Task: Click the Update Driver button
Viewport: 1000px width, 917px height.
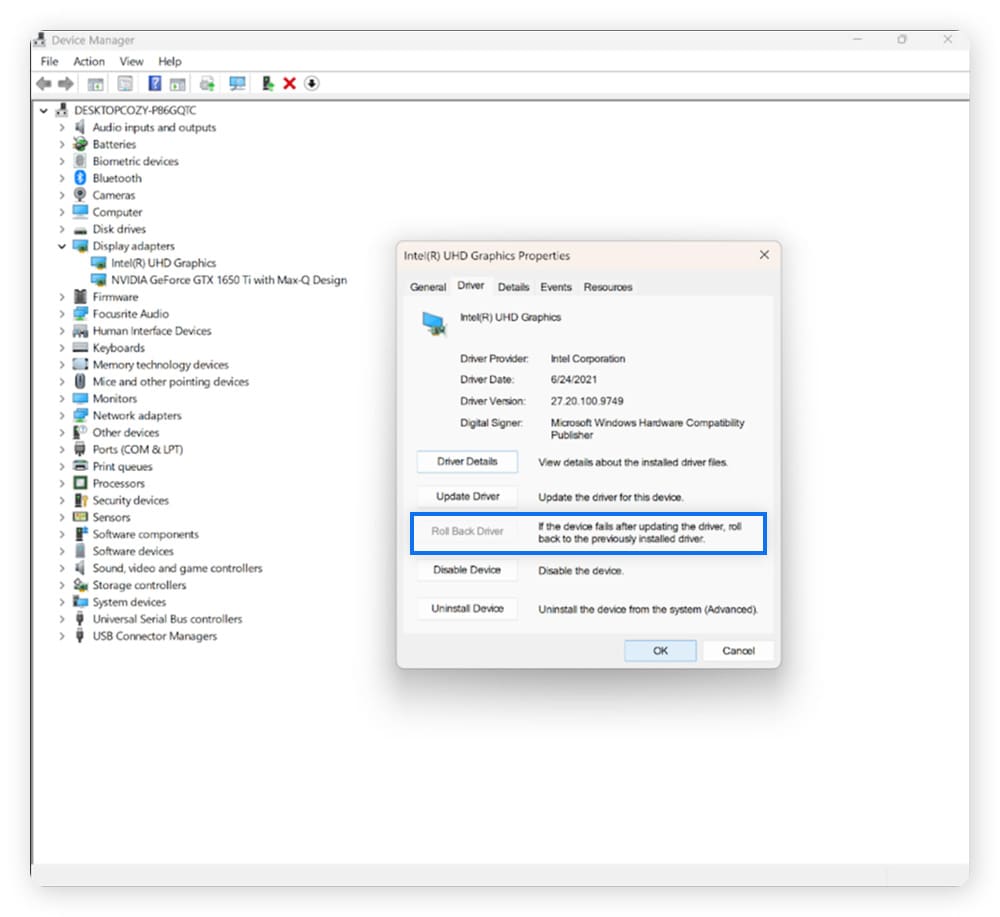Action: tap(467, 496)
